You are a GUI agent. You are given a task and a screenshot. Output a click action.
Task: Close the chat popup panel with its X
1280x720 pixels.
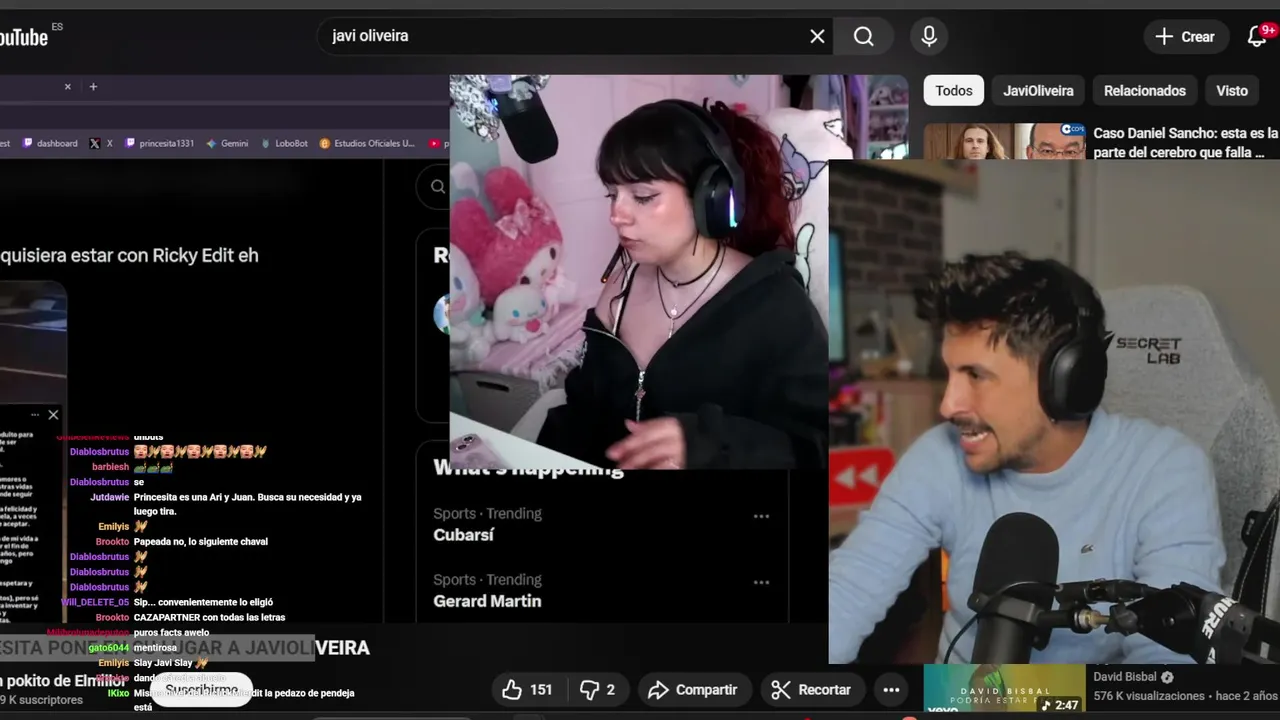click(x=53, y=415)
